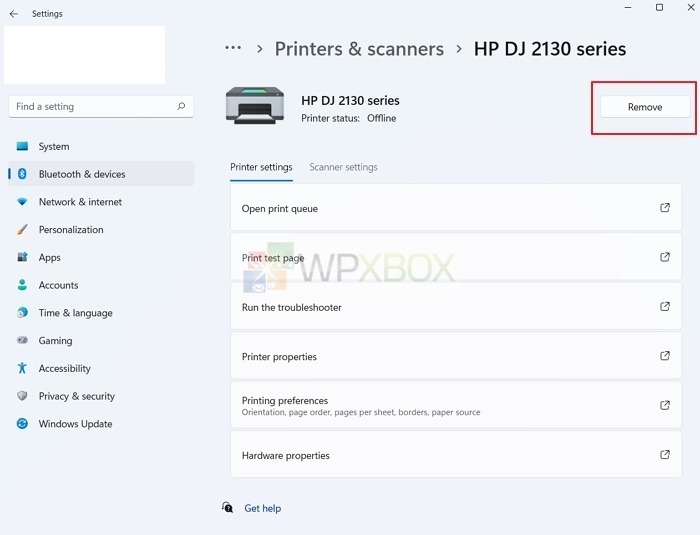Open Accessibility settings
Image resolution: width=700 pixels, height=535 pixels.
pos(101,368)
